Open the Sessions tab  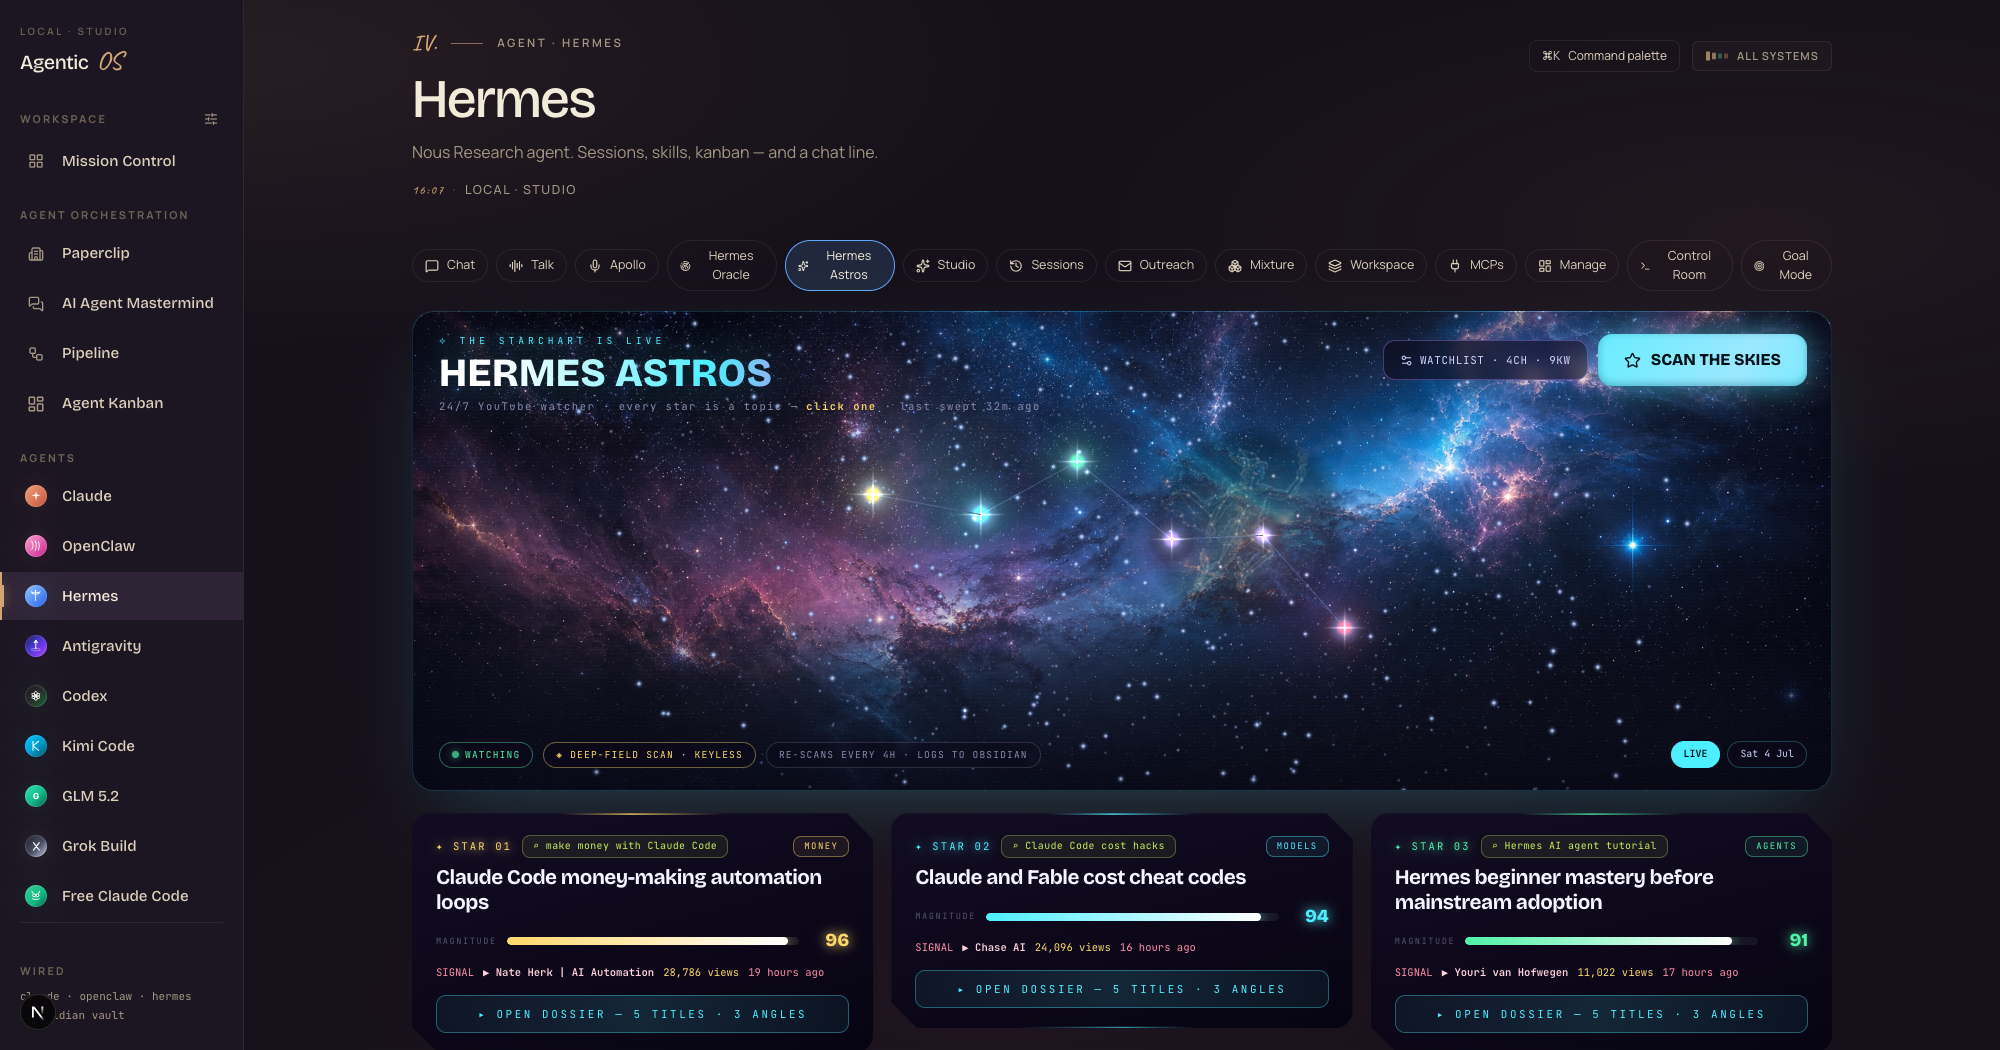click(x=1046, y=265)
